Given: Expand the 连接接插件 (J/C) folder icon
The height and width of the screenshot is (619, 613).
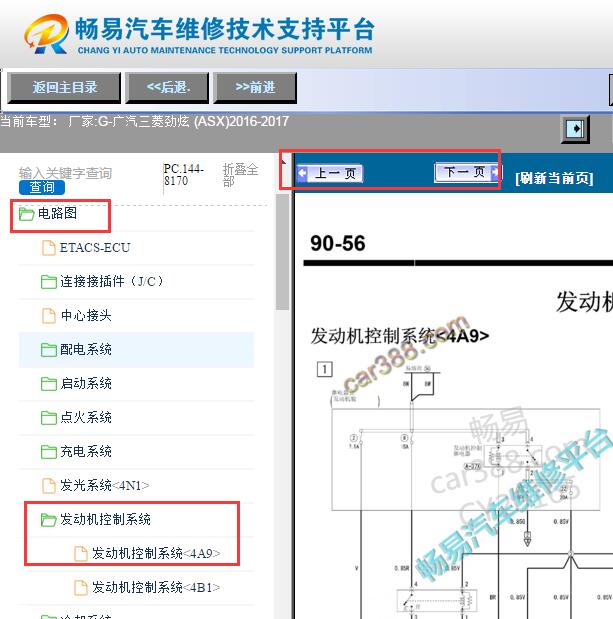Looking at the screenshot, I should click(49, 282).
